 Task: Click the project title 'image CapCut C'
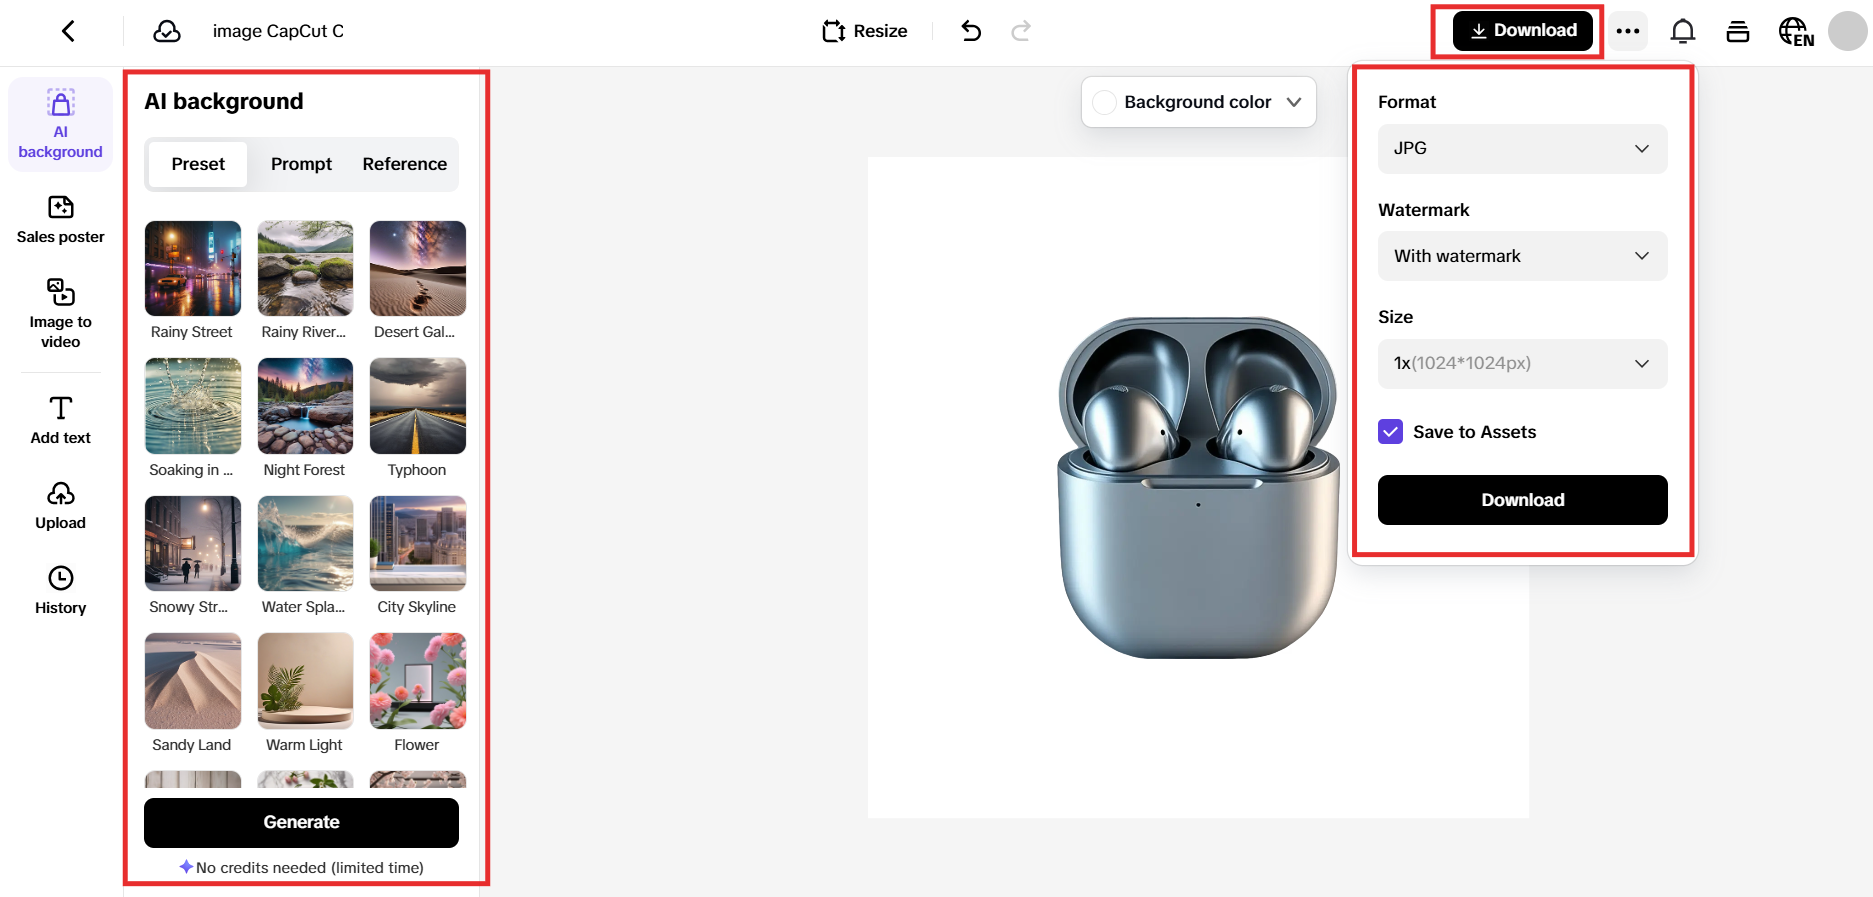tap(278, 31)
